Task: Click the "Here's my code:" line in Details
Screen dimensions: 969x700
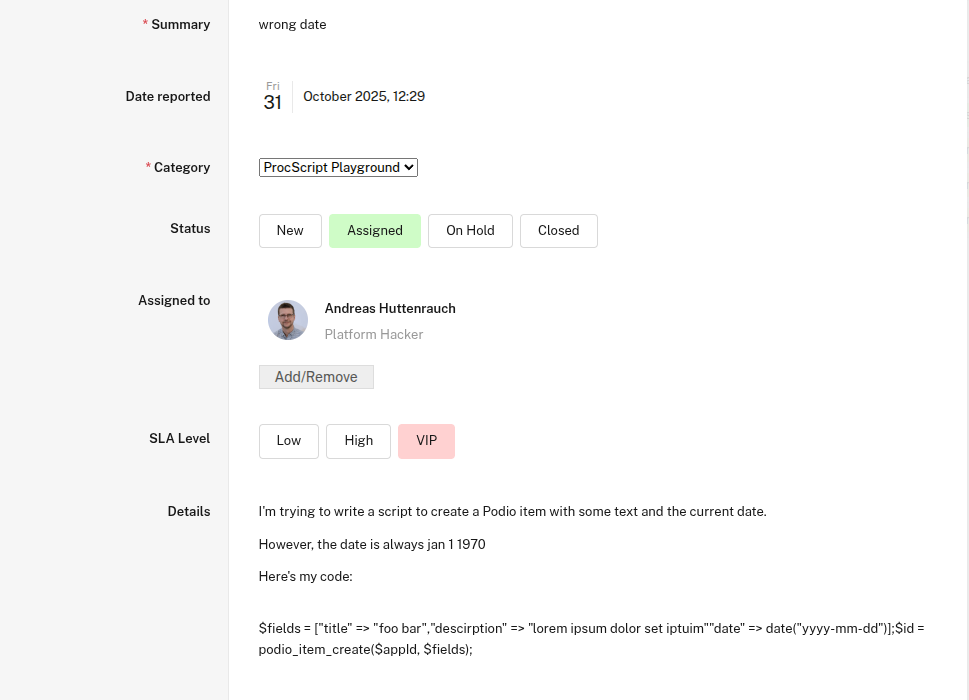Action: click(305, 577)
